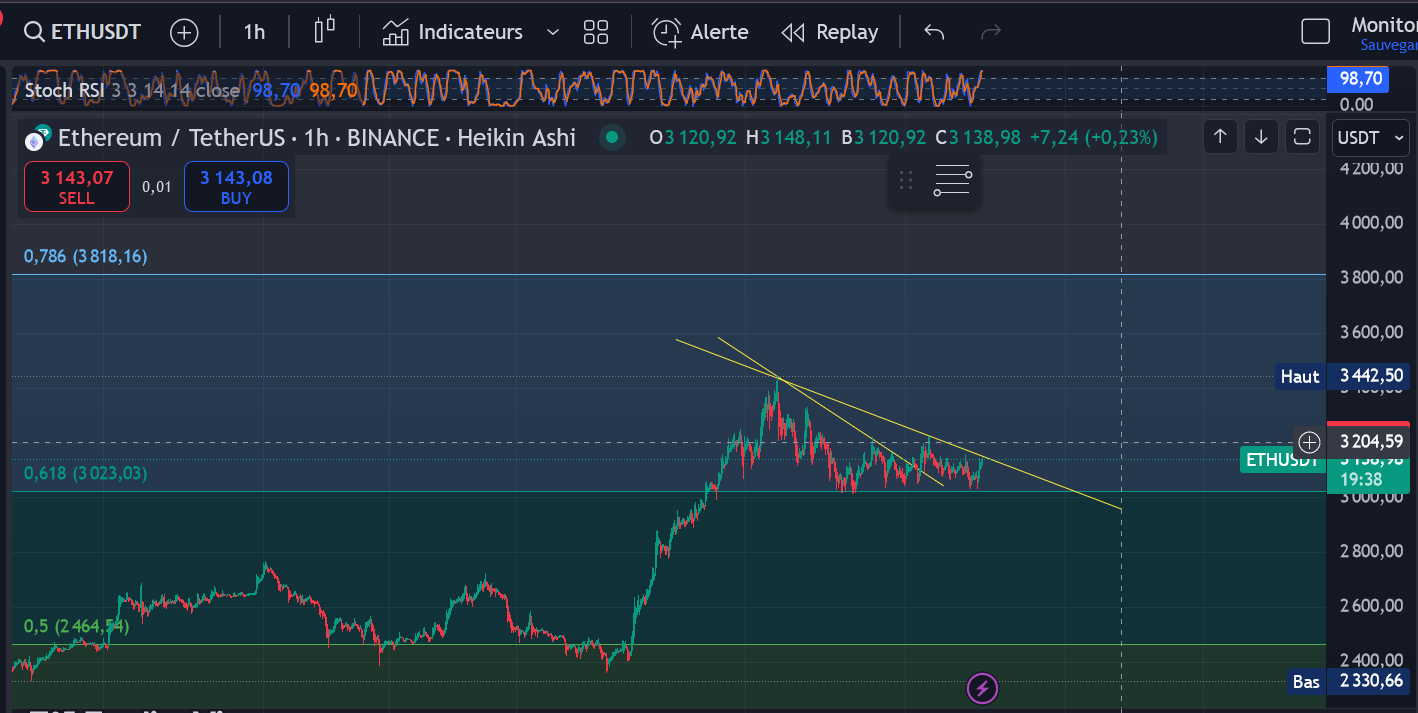Click the BUY button at 3 143,08
This screenshot has width=1418, height=713.
[236, 187]
